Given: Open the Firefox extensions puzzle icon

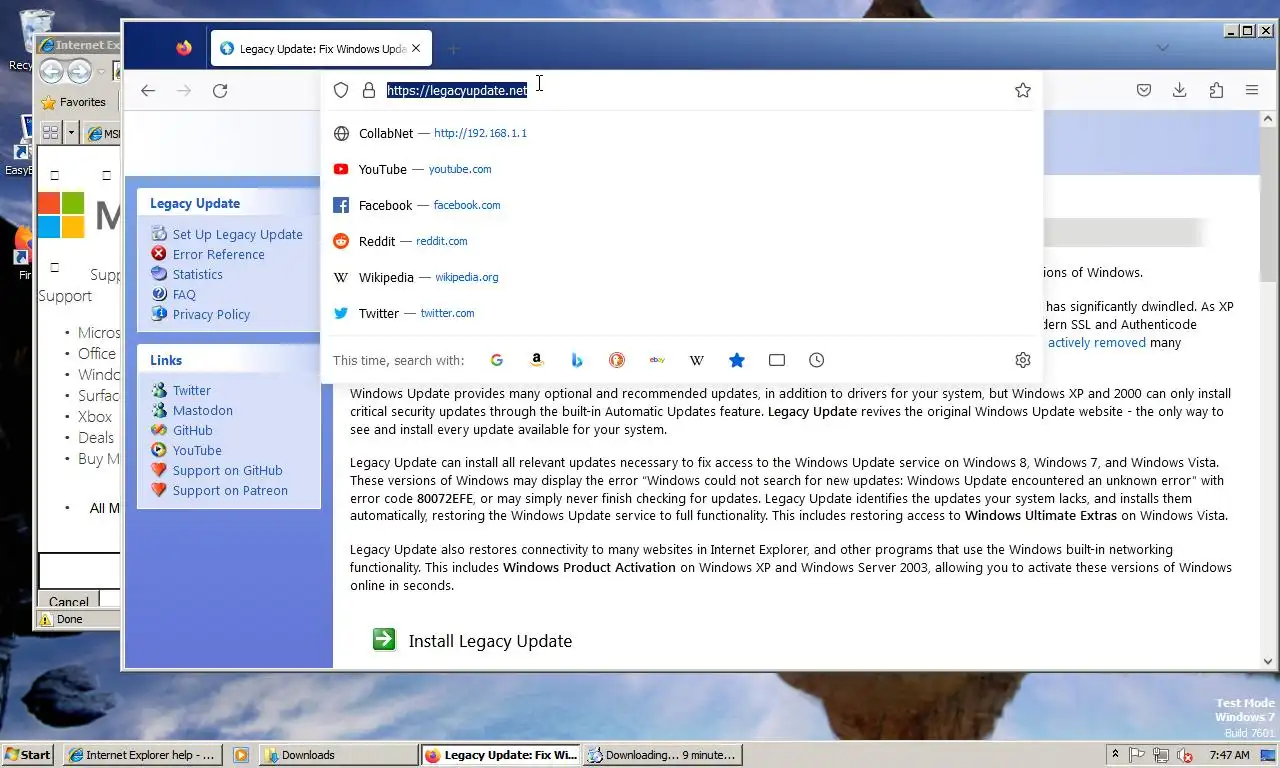Looking at the screenshot, I should [1216, 90].
